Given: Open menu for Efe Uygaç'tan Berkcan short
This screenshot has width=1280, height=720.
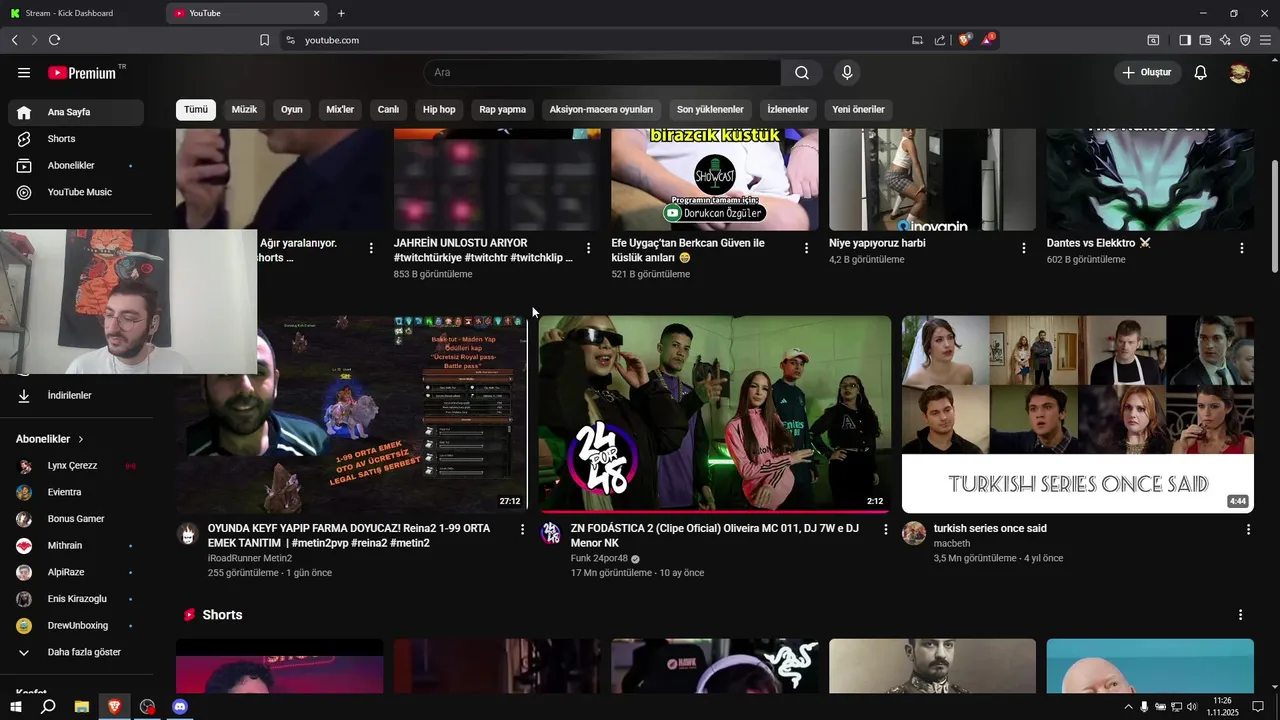Looking at the screenshot, I should (806, 248).
